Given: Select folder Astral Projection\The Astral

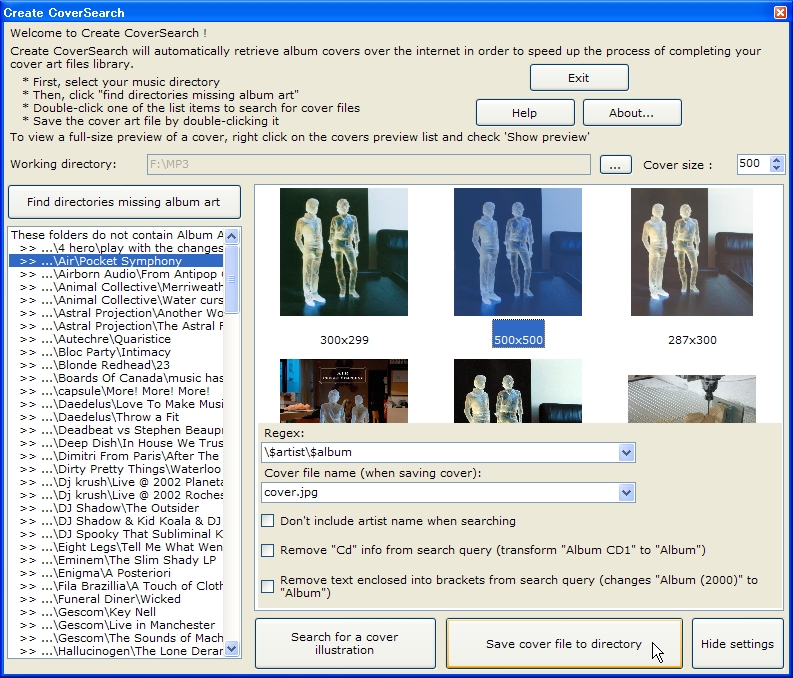Looking at the screenshot, I should (116, 326).
